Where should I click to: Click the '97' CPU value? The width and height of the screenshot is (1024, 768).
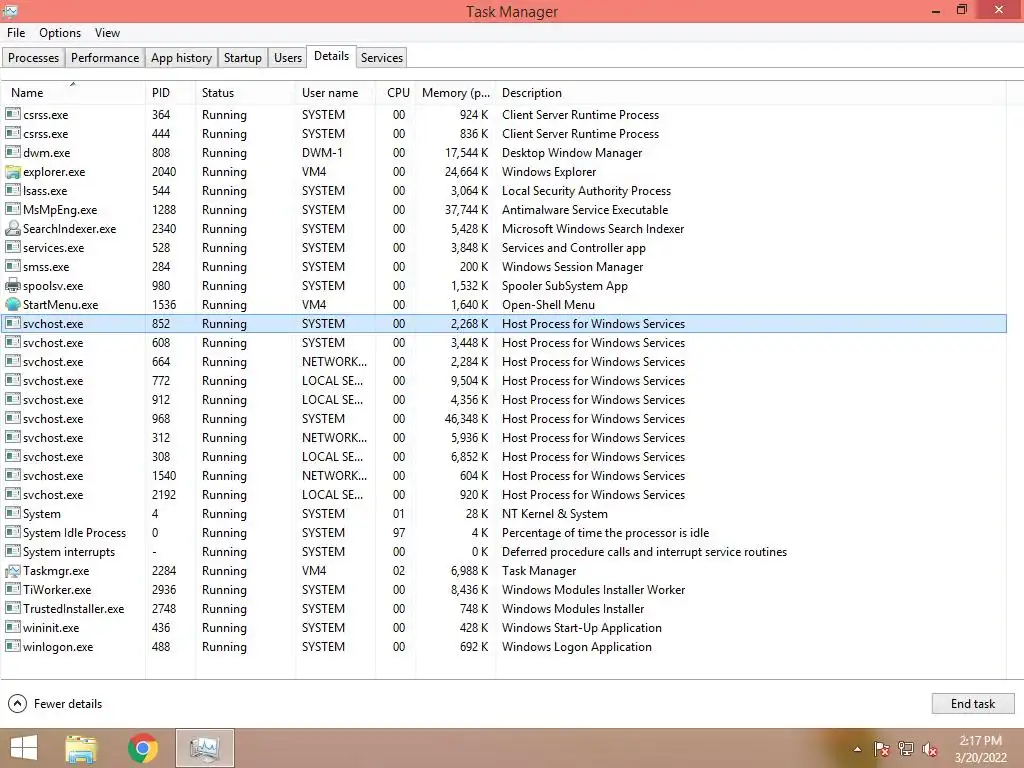tap(398, 533)
